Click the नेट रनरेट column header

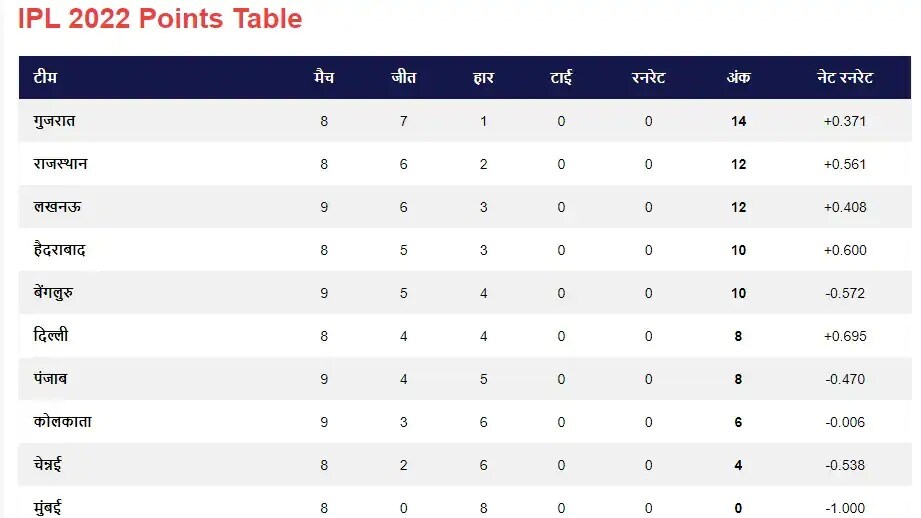pos(844,78)
